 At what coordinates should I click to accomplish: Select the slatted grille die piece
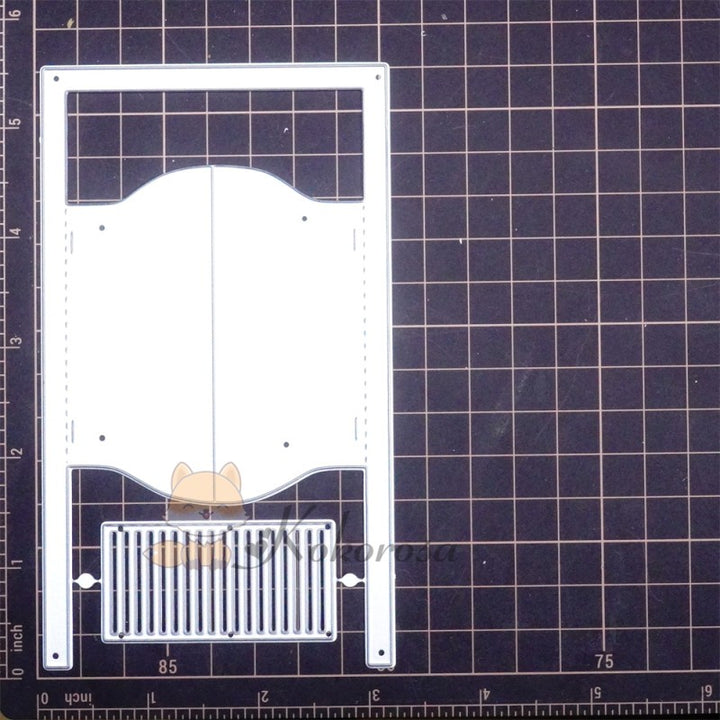(219, 583)
